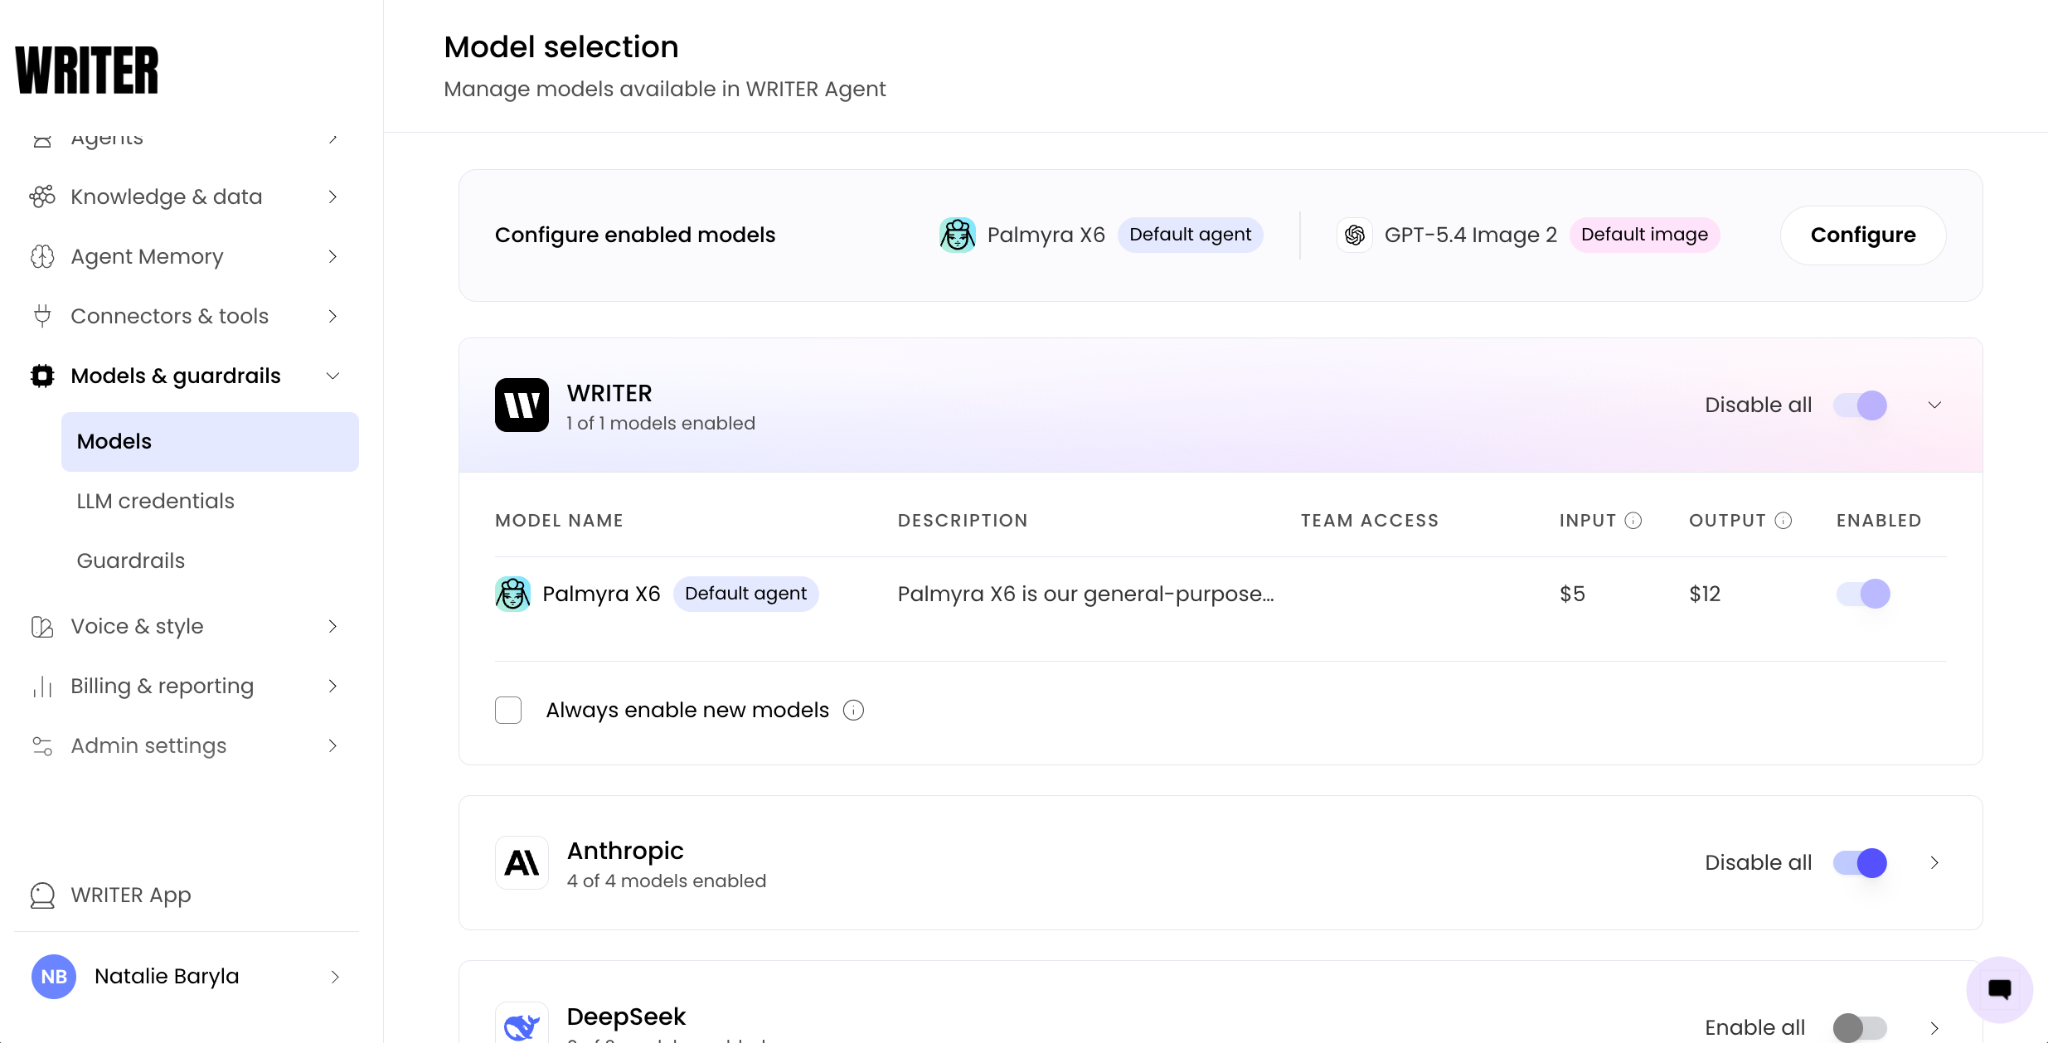The height and width of the screenshot is (1043, 2048).
Task: Click the Knowledge & data flower icon
Action: point(42,197)
